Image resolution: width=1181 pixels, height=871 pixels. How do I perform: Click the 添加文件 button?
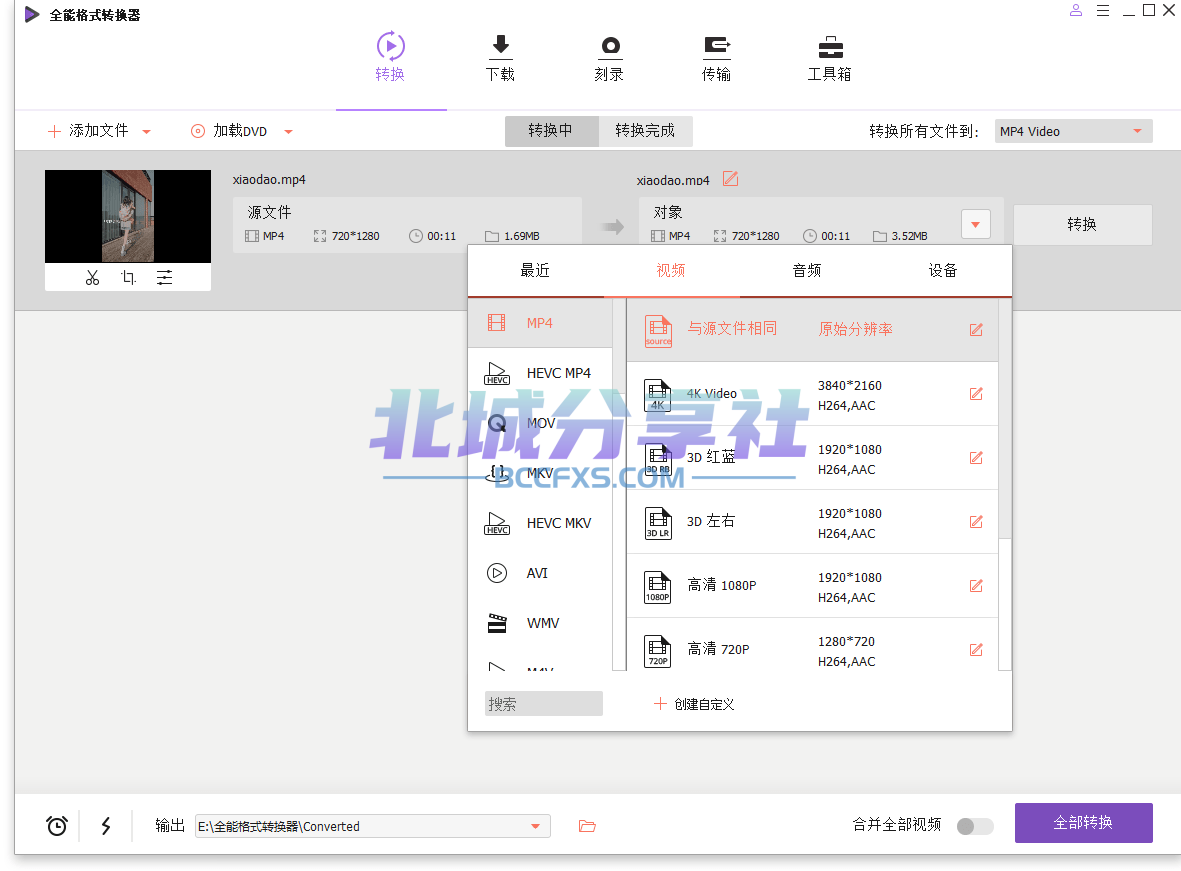tap(88, 130)
